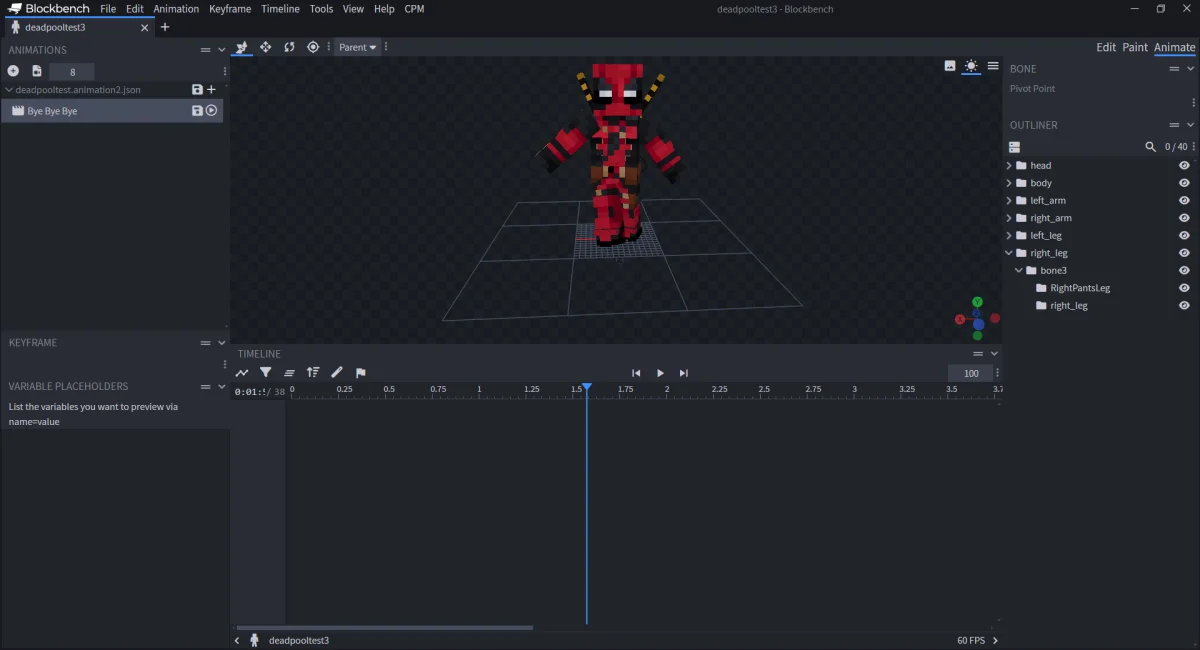Toggle the timeline graph editor icon
Image resolution: width=1200 pixels, height=650 pixels.
(x=241, y=373)
